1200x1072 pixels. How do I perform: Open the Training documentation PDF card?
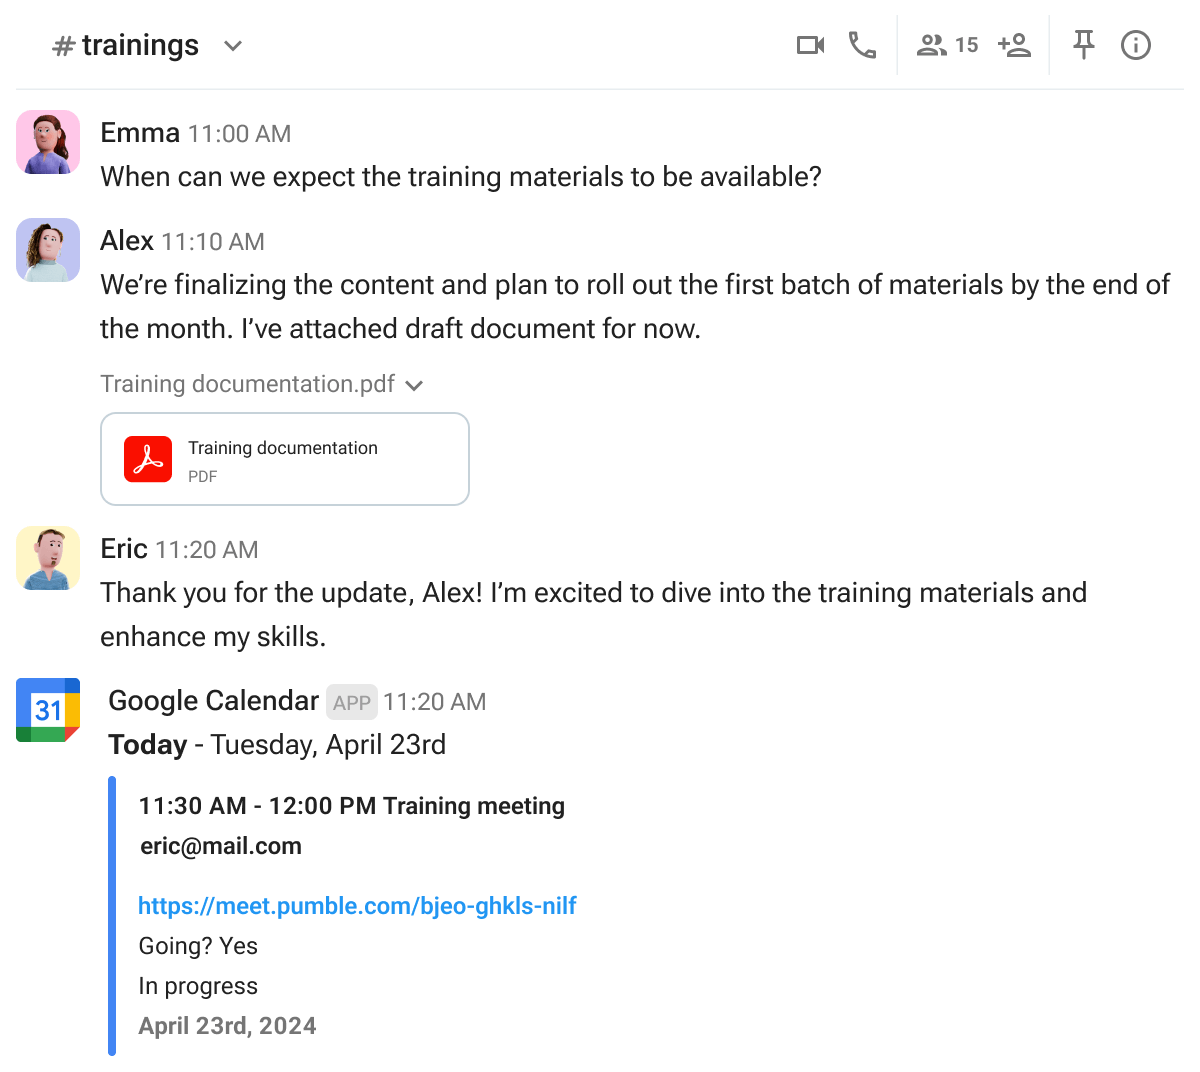pos(285,459)
